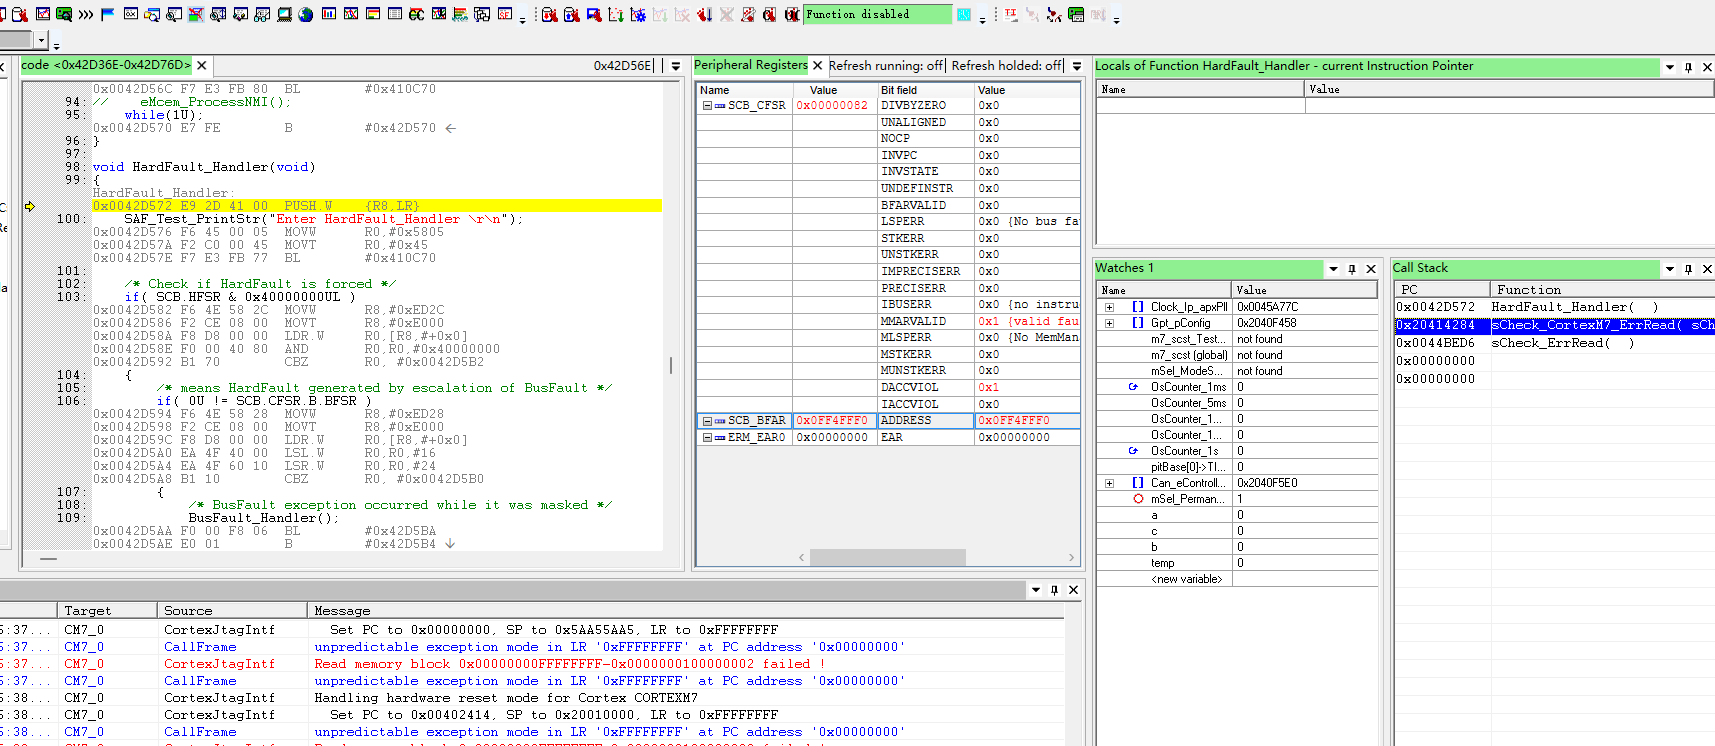Screen dimensions: 1715x746
Task: Click the 'Function disabled' green field
Action: click(x=878, y=14)
